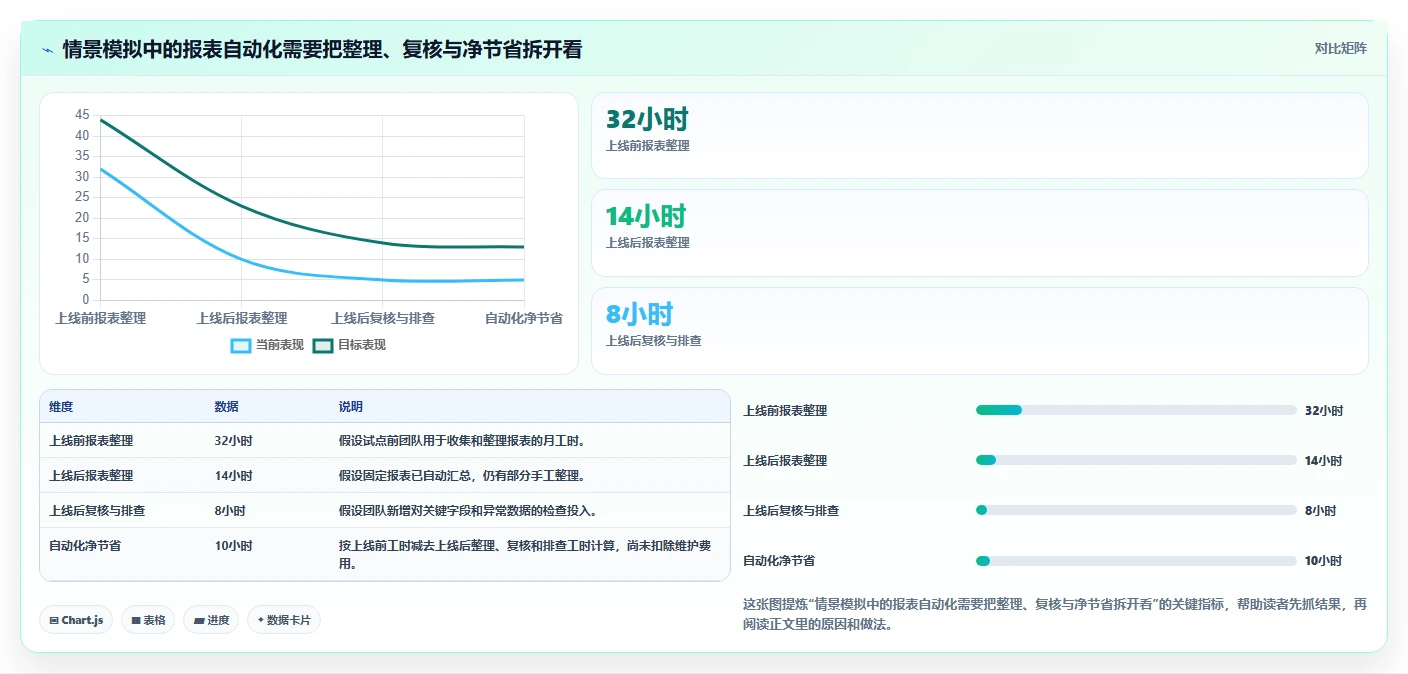Click the y-axis value 45 on chart
The width and height of the screenshot is (1408, 674).
tap(82, 115)
